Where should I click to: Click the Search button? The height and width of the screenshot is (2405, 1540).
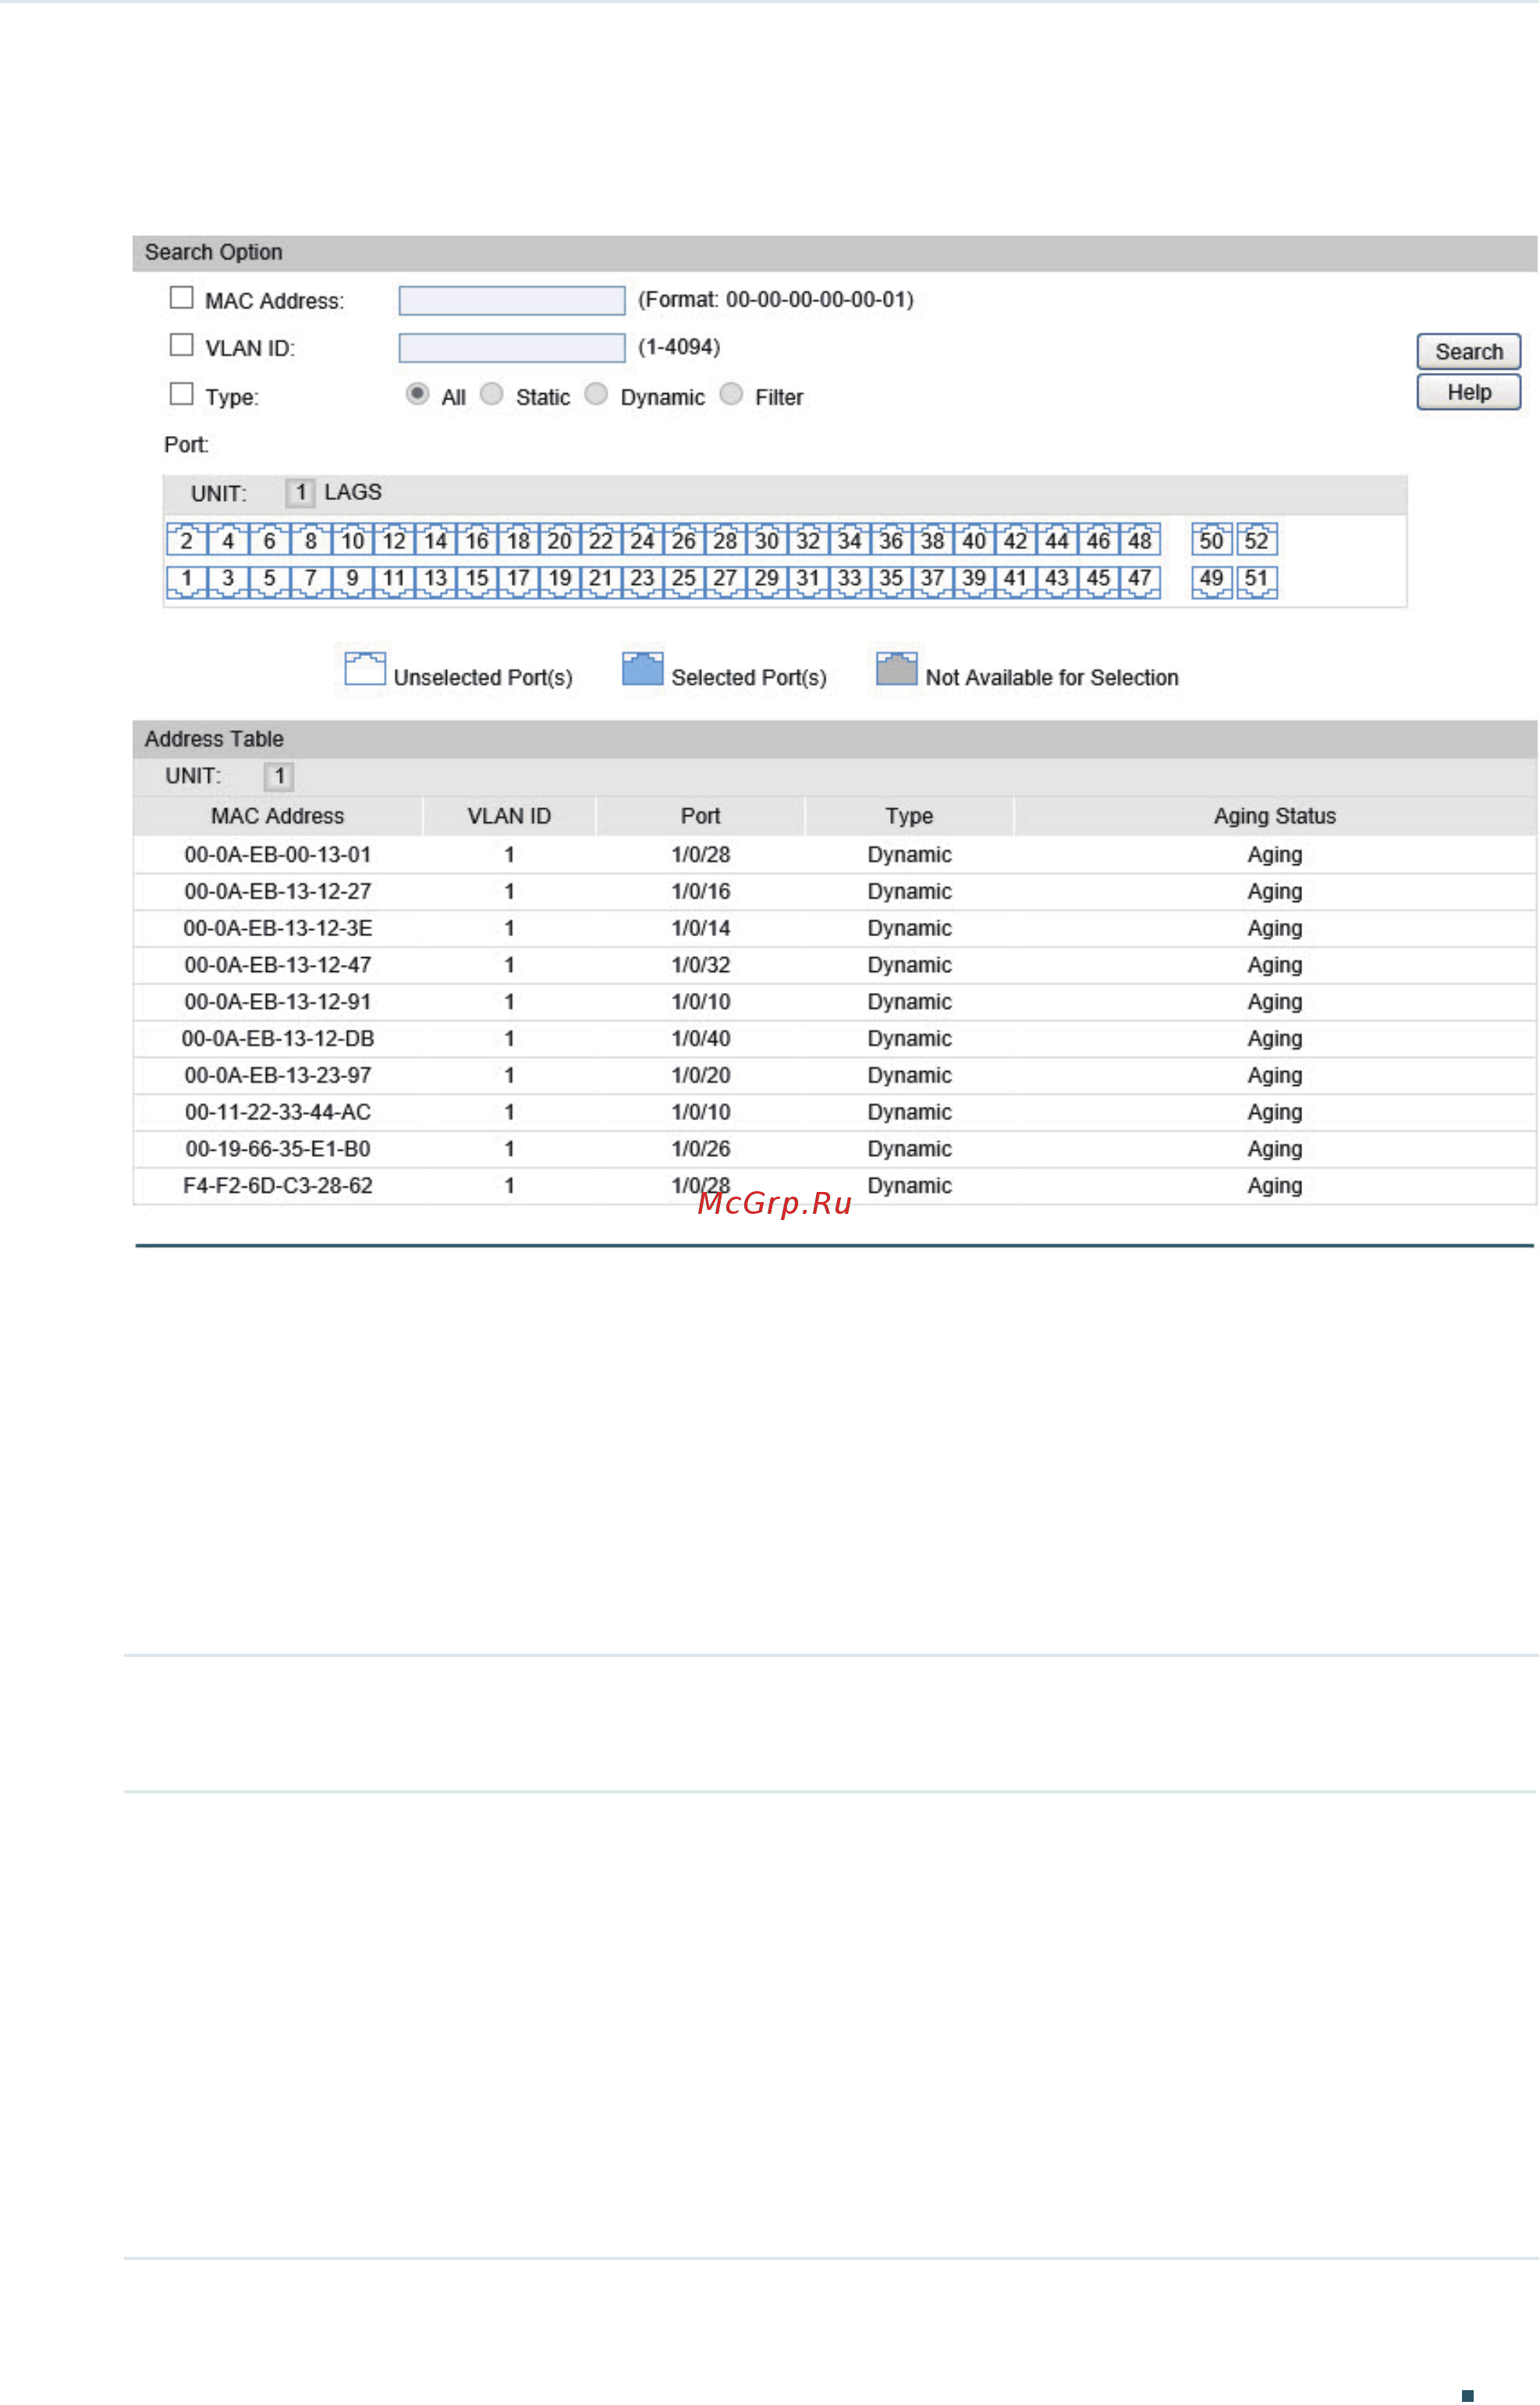coord(1470,352)
